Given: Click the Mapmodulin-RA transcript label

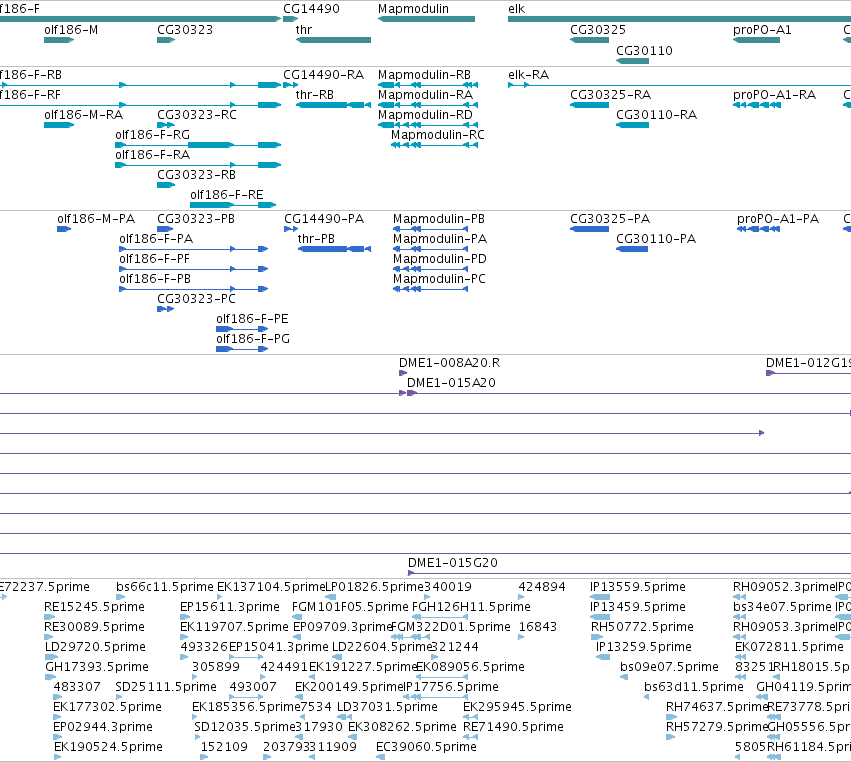Looking at the screenshot, I should pos(426,94).
